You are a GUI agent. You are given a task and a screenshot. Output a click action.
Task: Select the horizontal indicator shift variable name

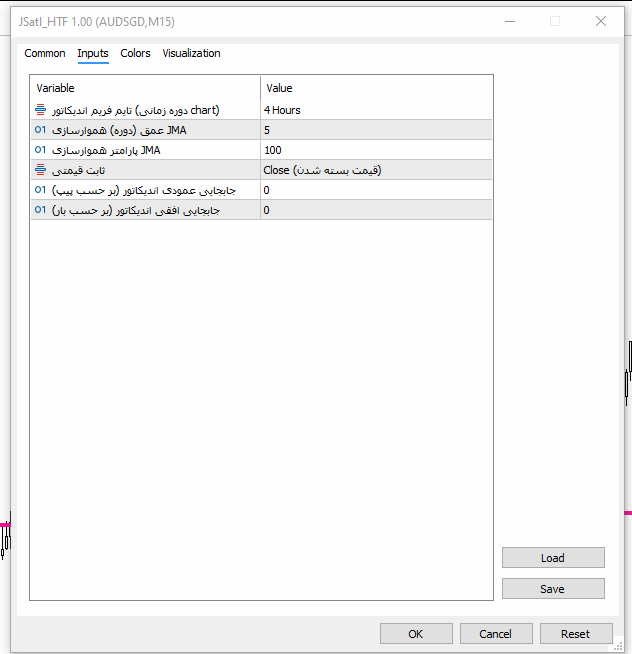click(136, 211)
